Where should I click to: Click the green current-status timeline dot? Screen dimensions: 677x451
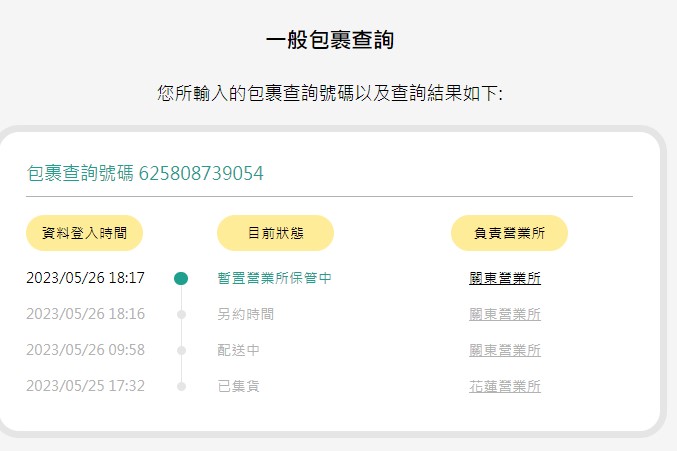pyautogui.click(x=181, y=278)
